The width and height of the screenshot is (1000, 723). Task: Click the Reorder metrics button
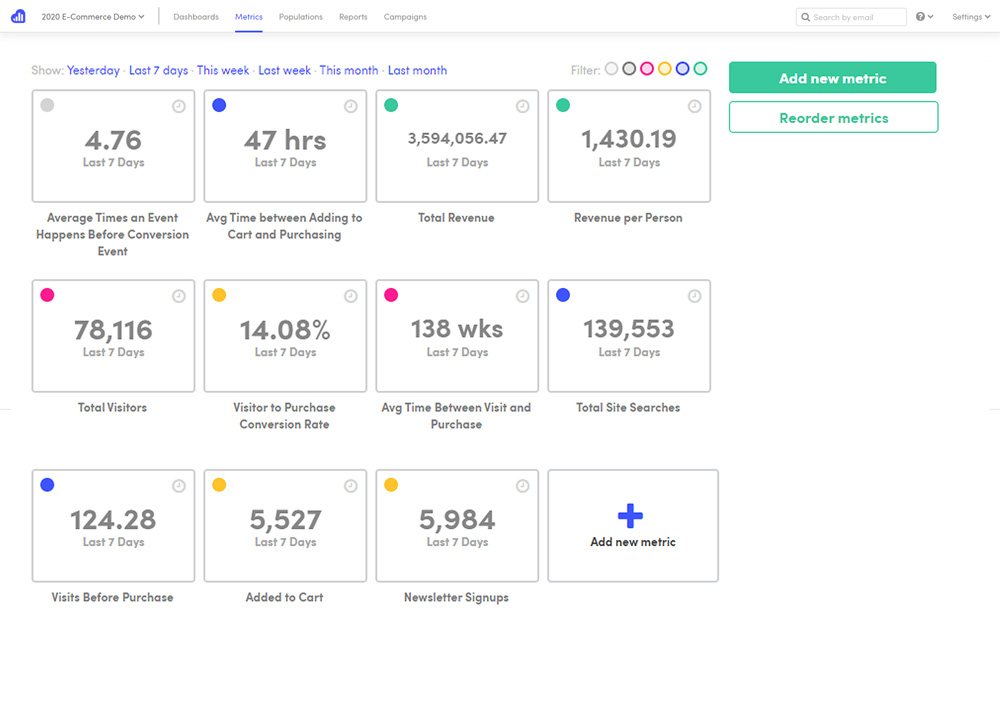(833, 117)
